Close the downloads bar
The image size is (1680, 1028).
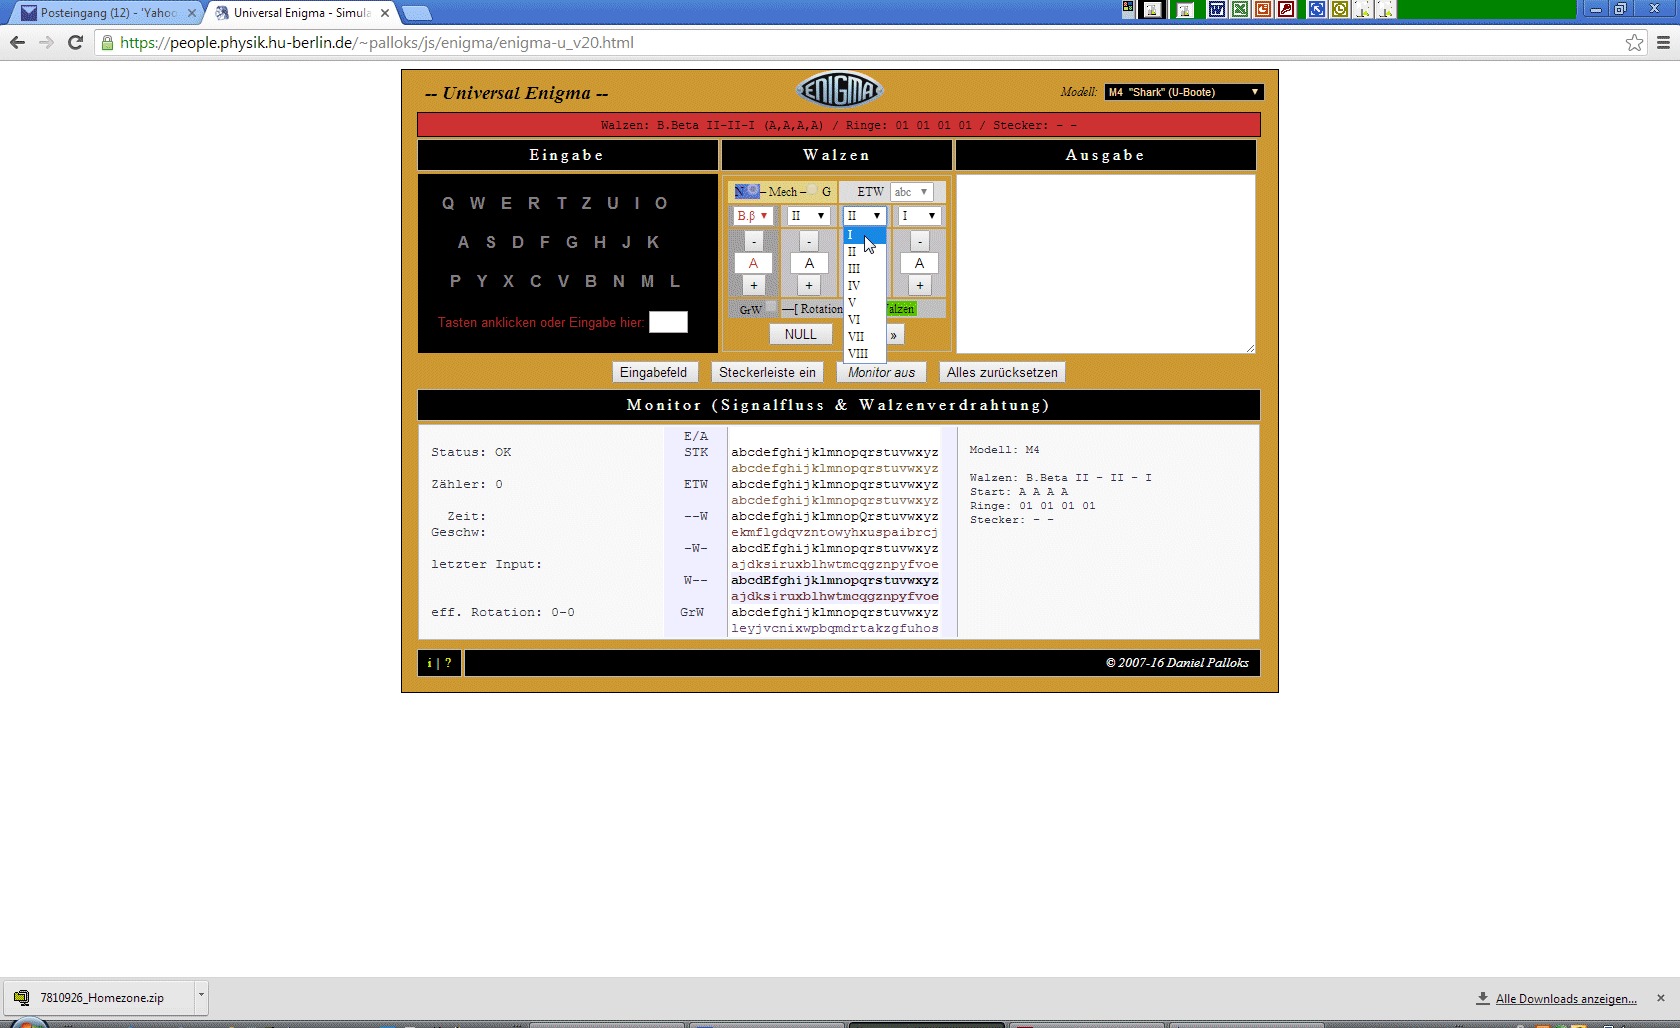tap(1661, 998)
